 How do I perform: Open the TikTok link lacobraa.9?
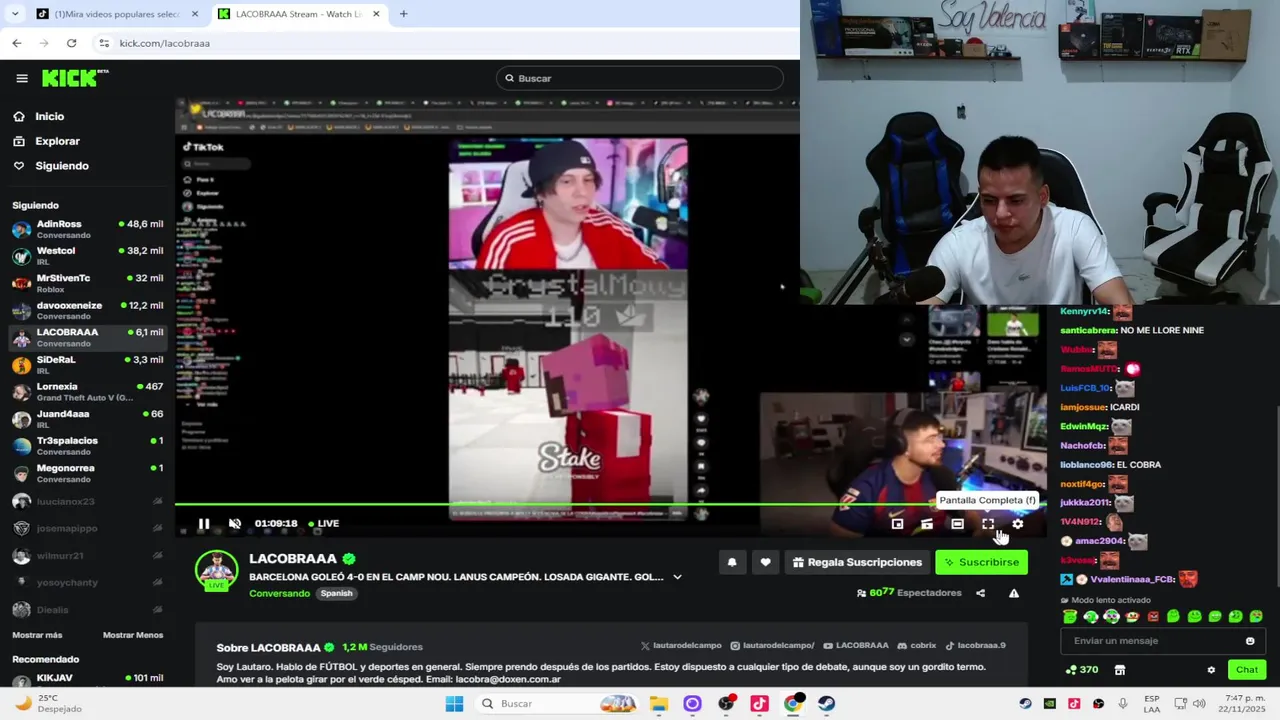coord(976,646)
